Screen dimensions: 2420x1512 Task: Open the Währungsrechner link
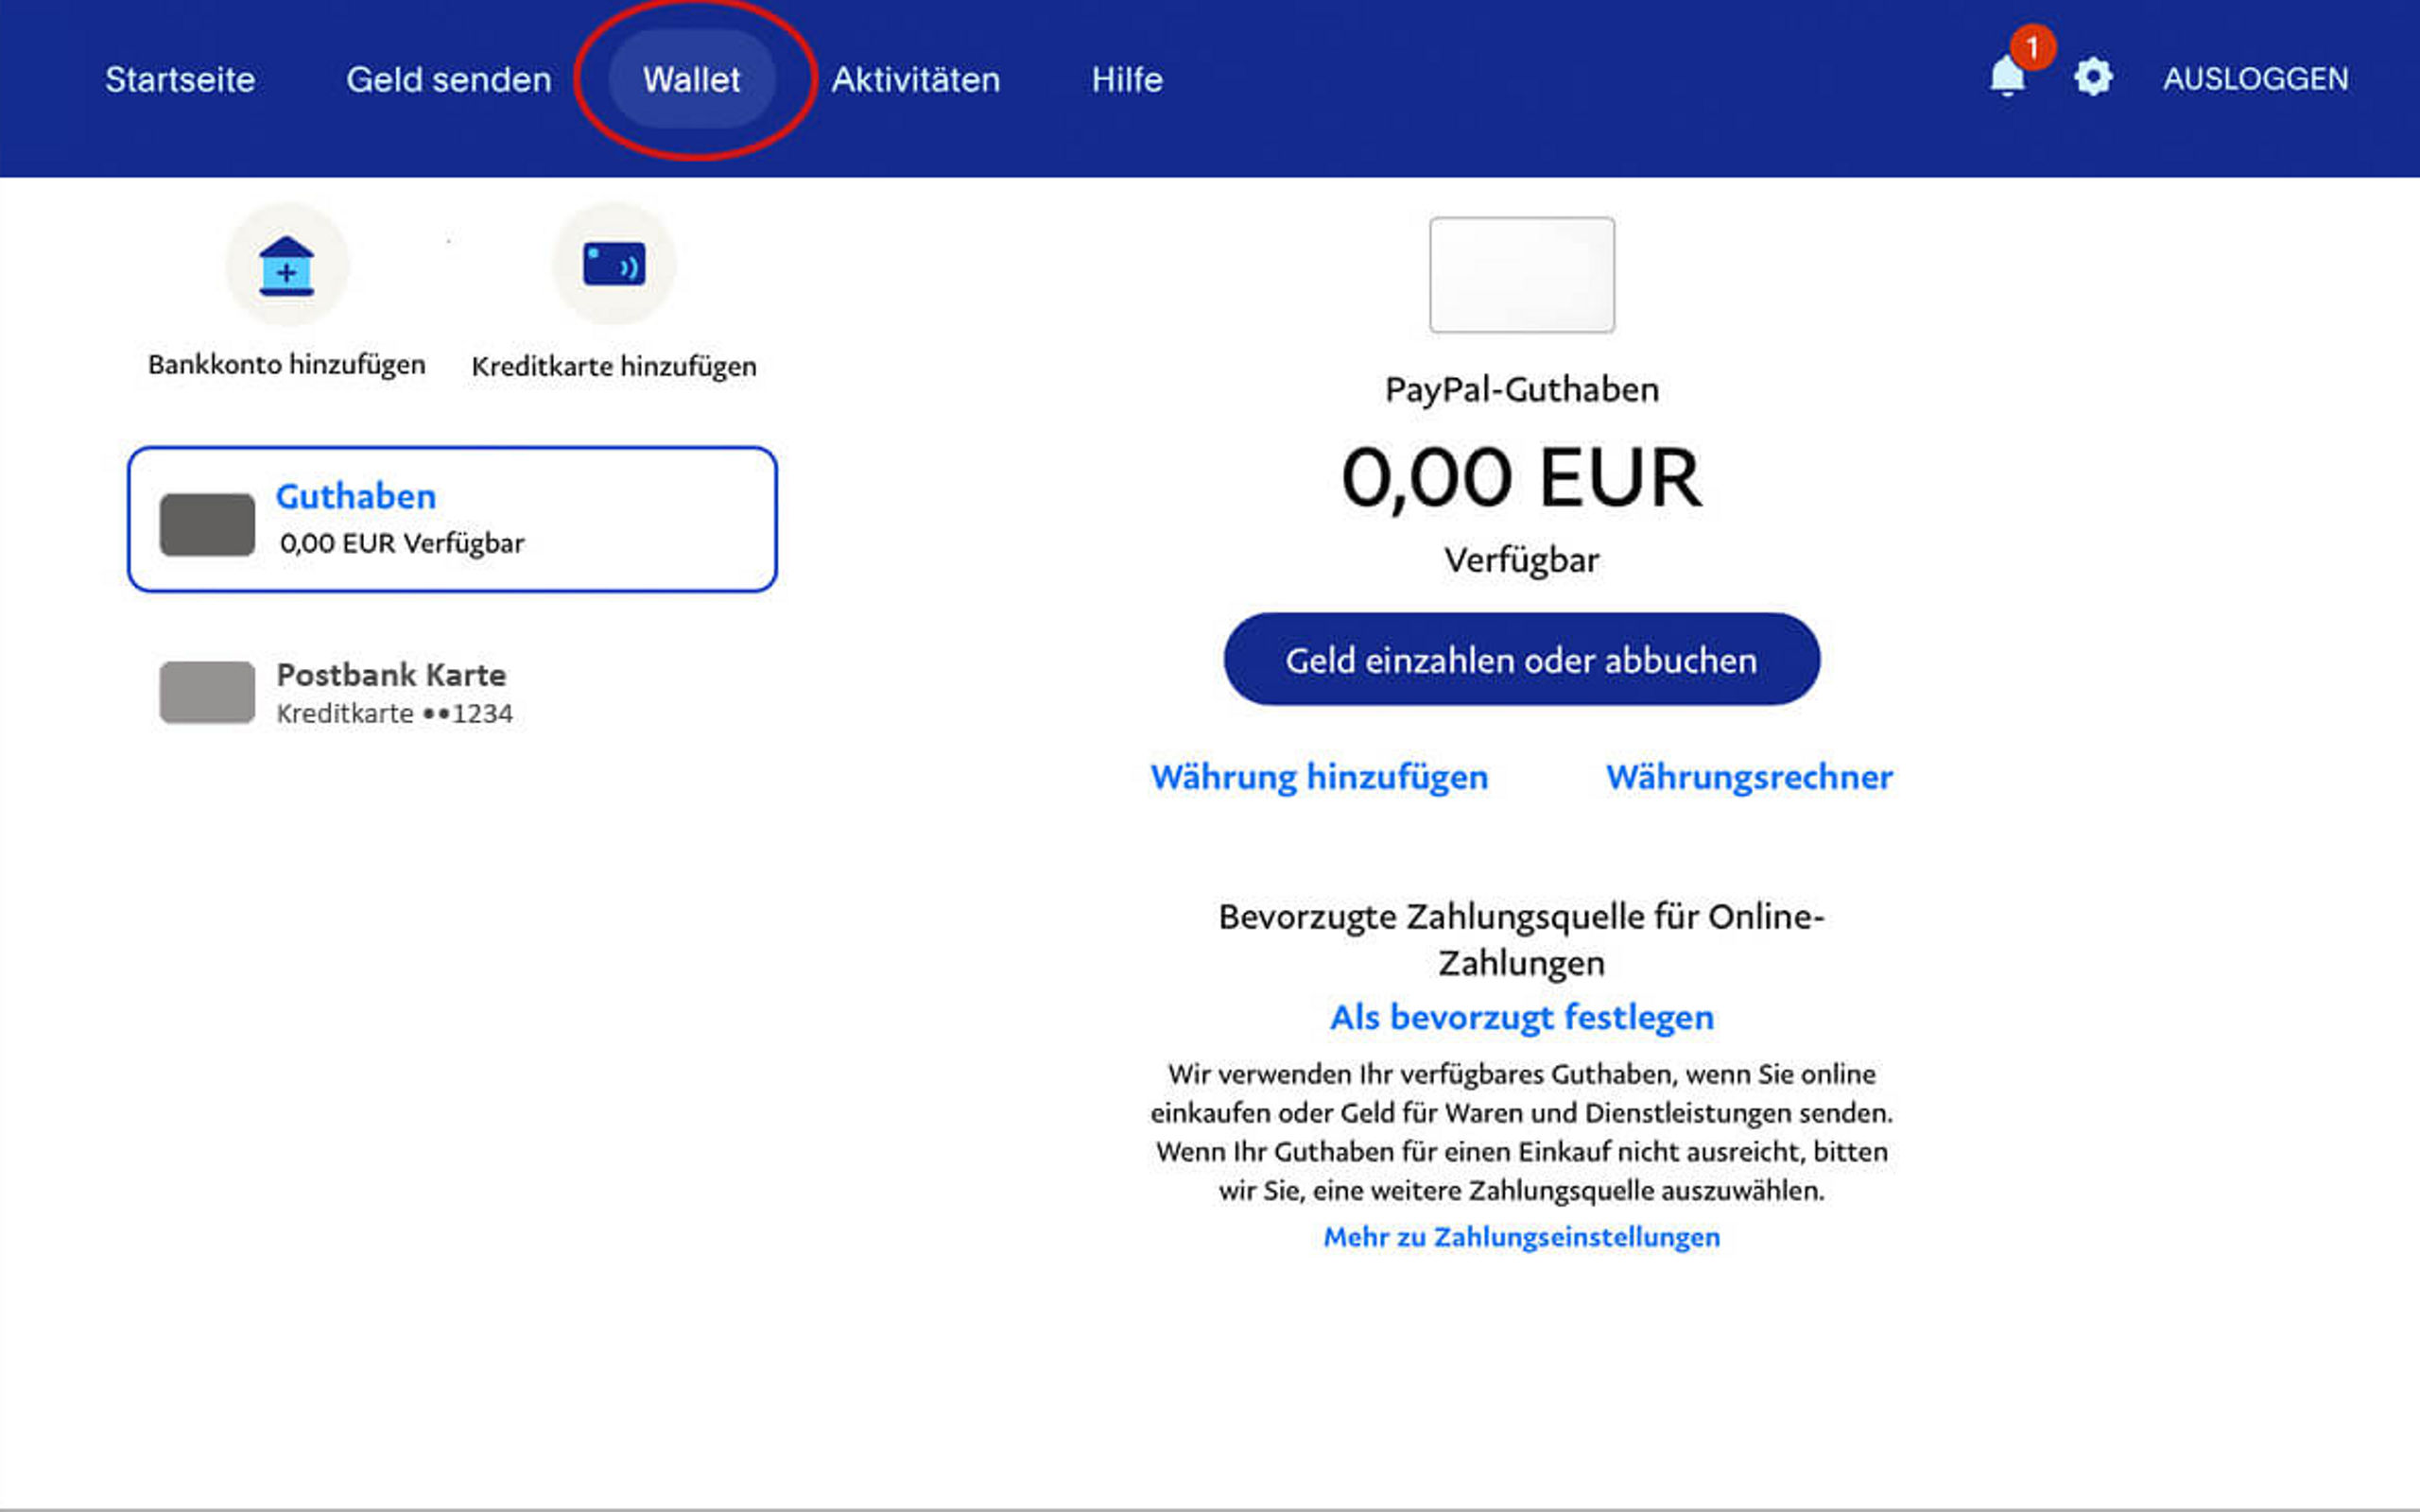pos(1749,777)
